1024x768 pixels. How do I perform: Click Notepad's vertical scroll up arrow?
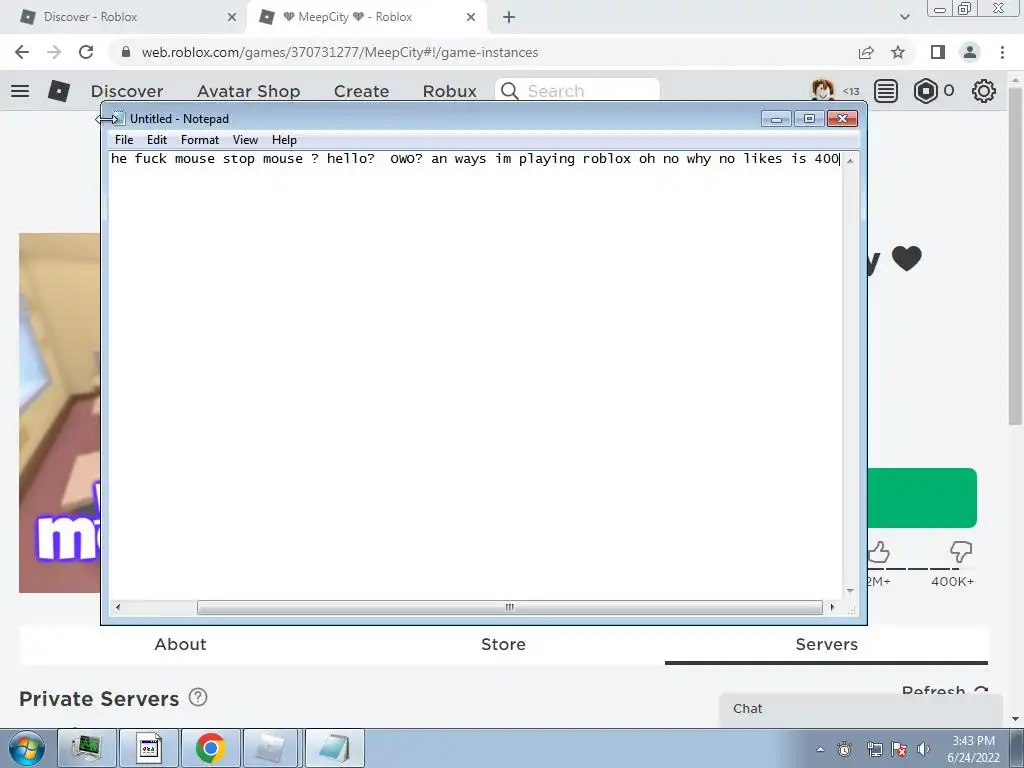[850, 161]
